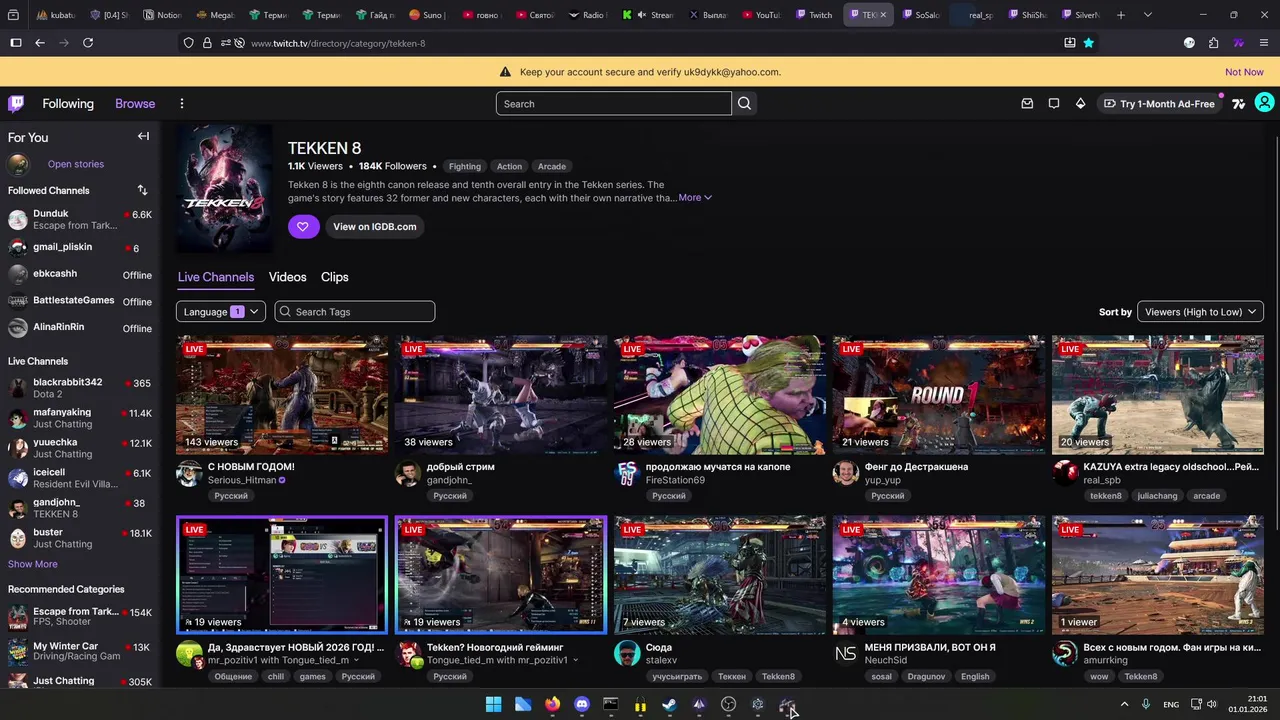Open the Open stories link
The image size is (1280, 720).
76,164
